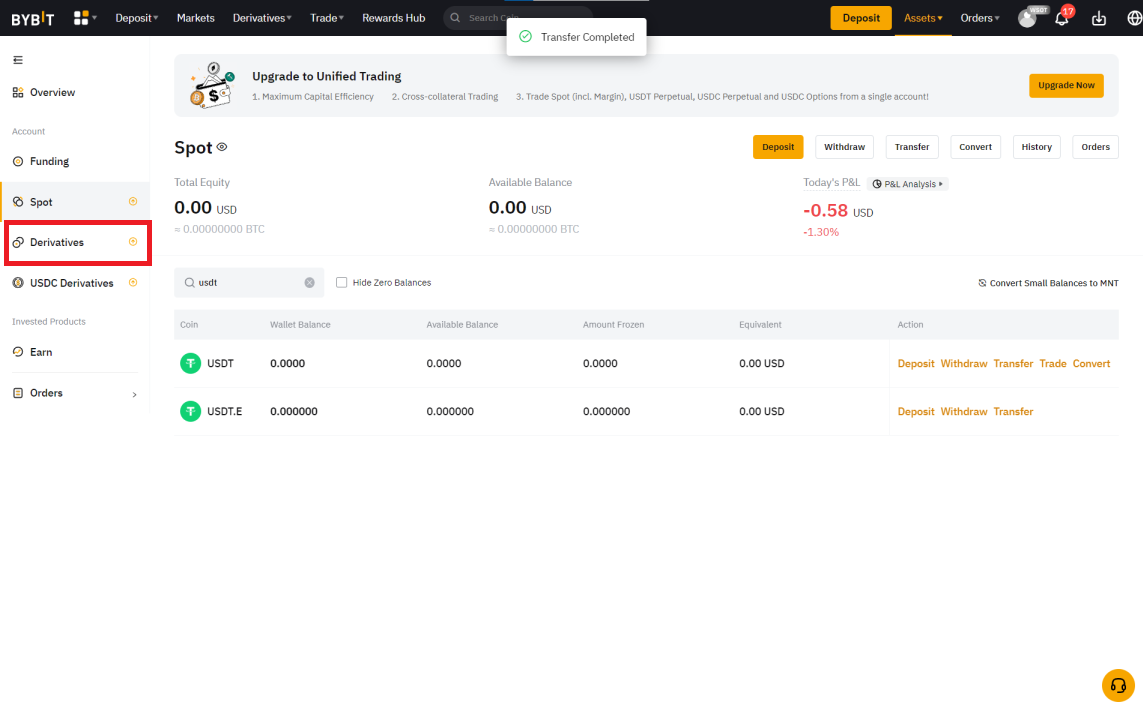Click the Today's P&L label
The height and width of the screenshot is (720, 1144).
[831, 182]
